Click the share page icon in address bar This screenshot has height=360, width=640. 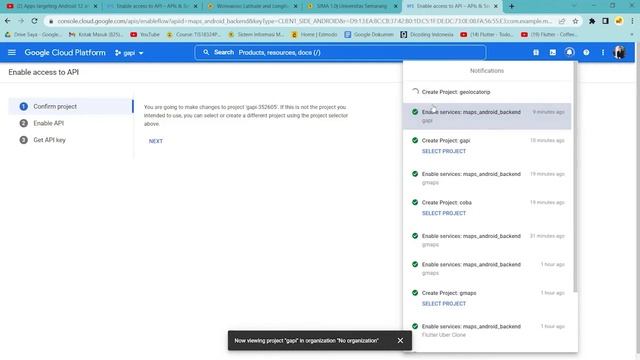[x=562, y=21]
